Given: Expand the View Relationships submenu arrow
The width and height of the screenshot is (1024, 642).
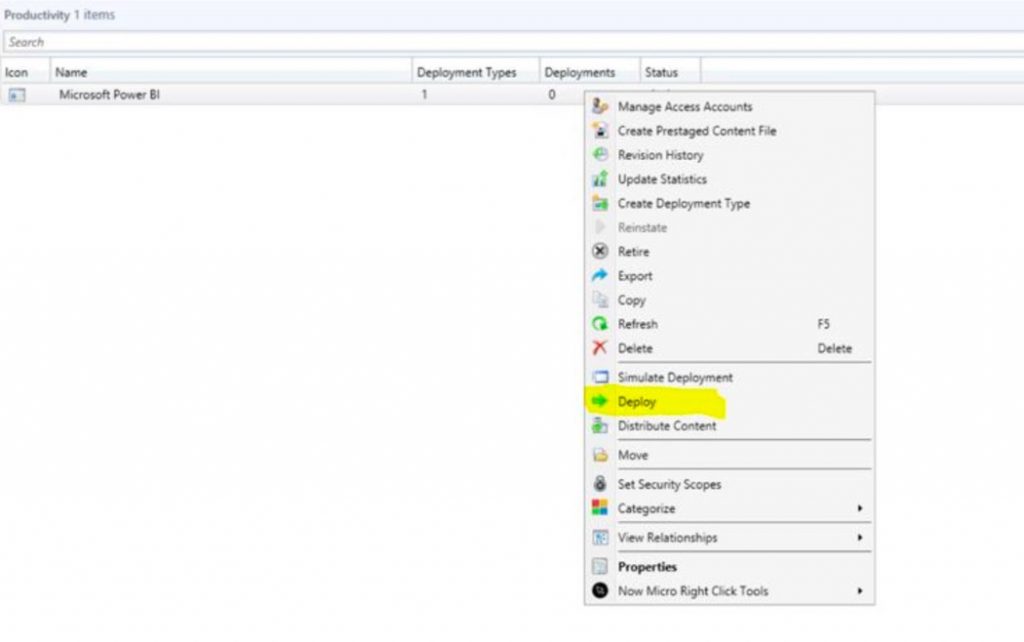Looking at the screenshot, I should click(x=859, y=538).
